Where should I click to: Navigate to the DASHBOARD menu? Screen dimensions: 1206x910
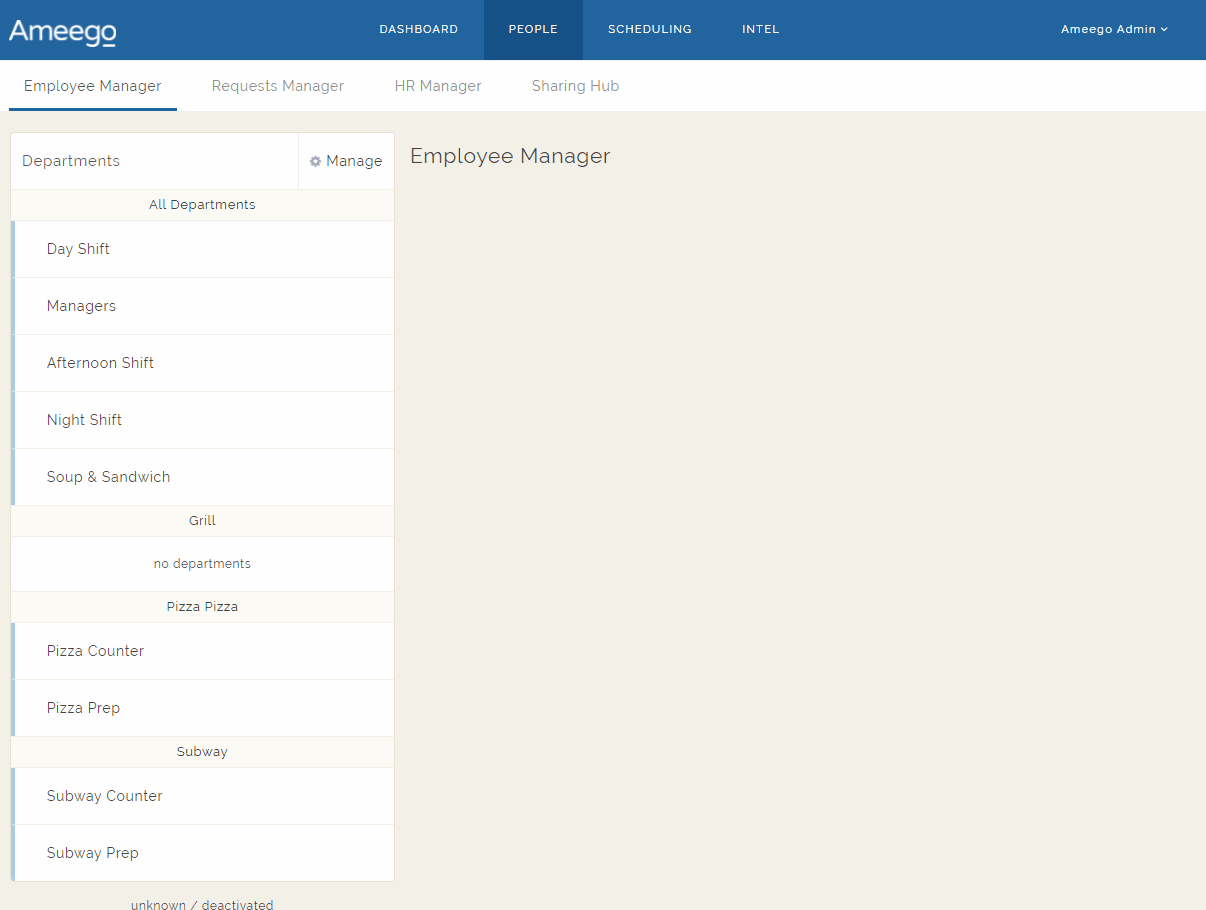click(x=418, y=29)
